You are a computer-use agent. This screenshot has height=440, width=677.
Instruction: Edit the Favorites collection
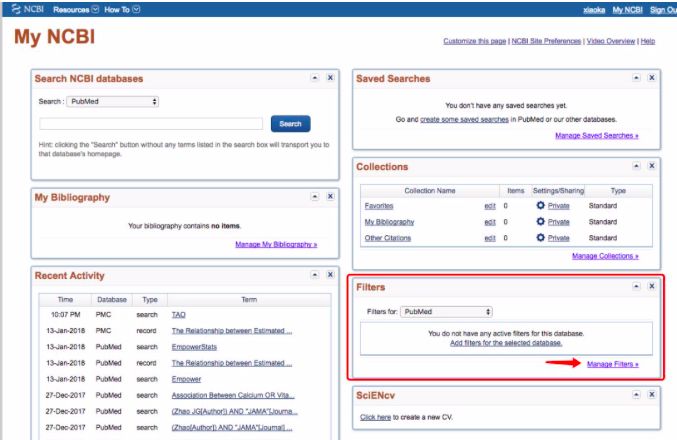click(490, 206)
